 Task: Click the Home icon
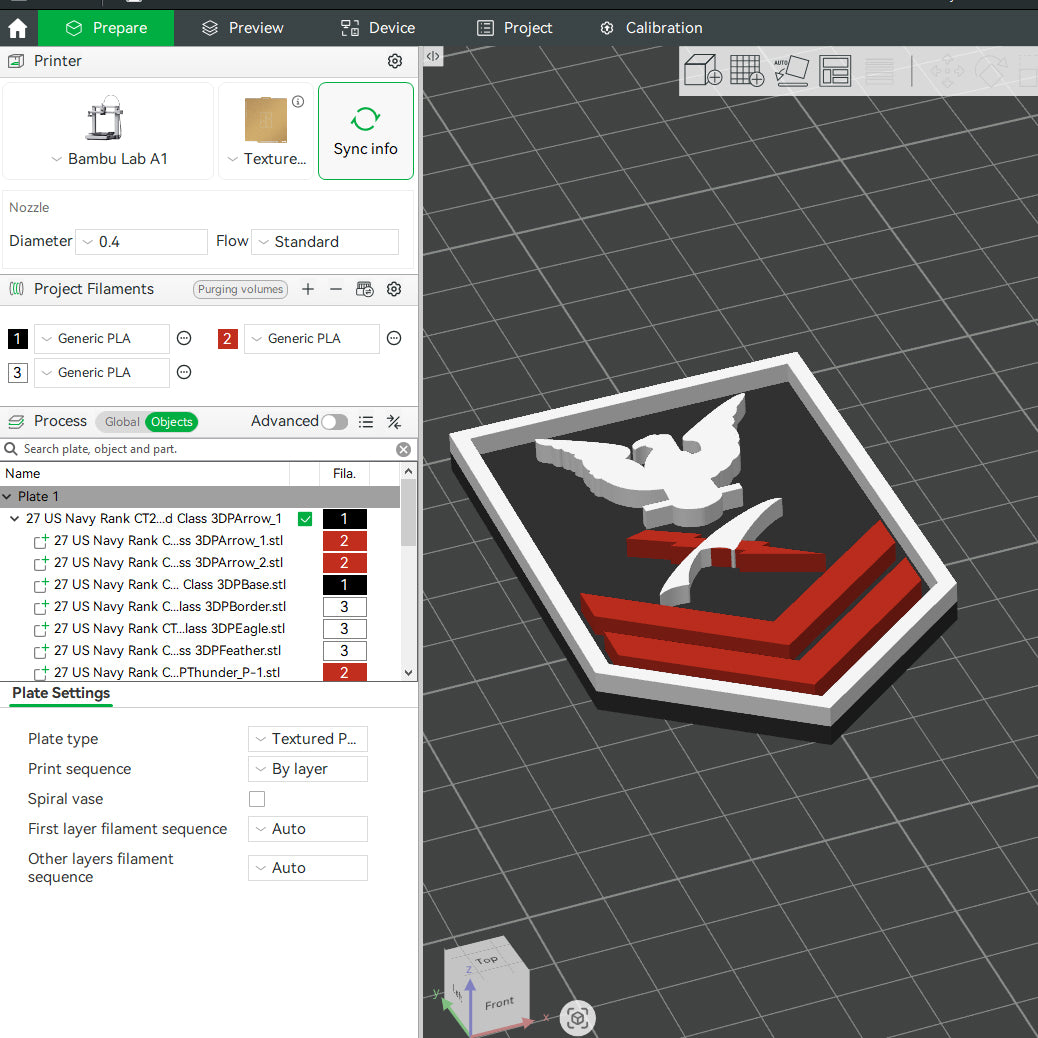tap(18, 28)
